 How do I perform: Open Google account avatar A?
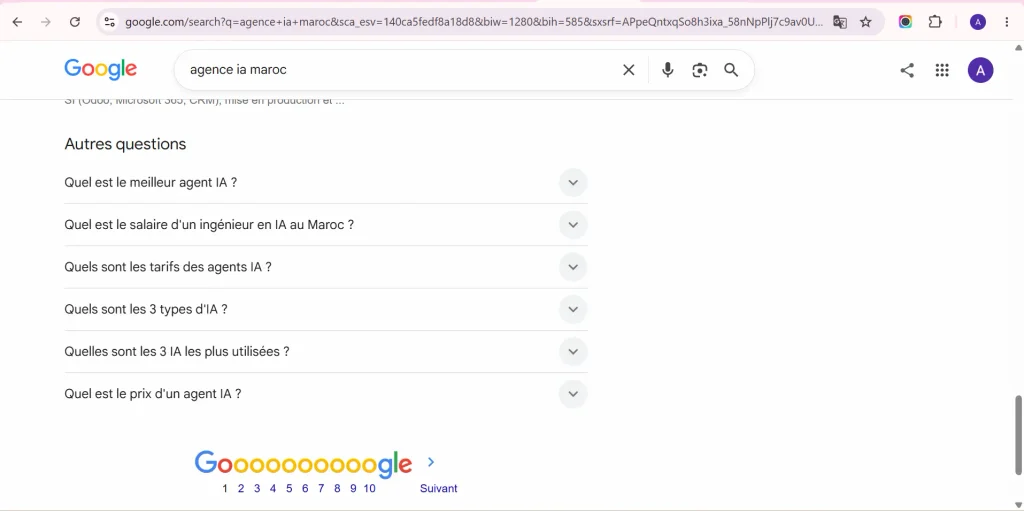coord(980,71)
